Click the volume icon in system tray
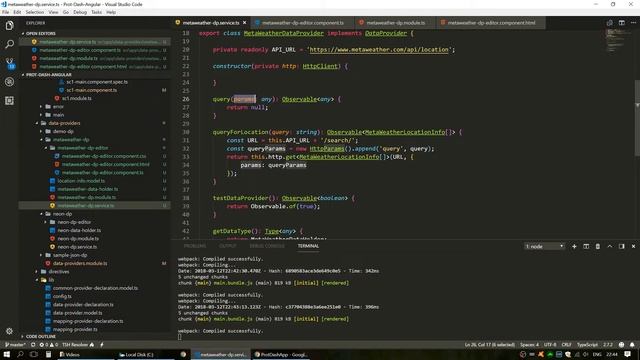Viewport: 640px width, 360px height. point(586,354)
